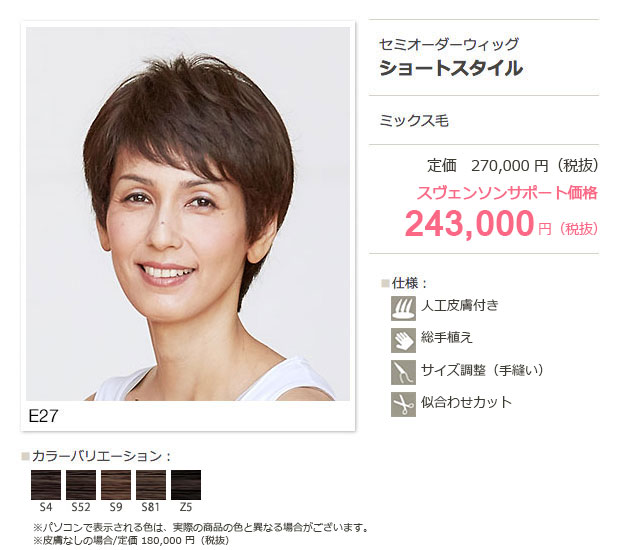Click the ショートスタイル product title
618x550 pixels.
click(x=450, y=68)
